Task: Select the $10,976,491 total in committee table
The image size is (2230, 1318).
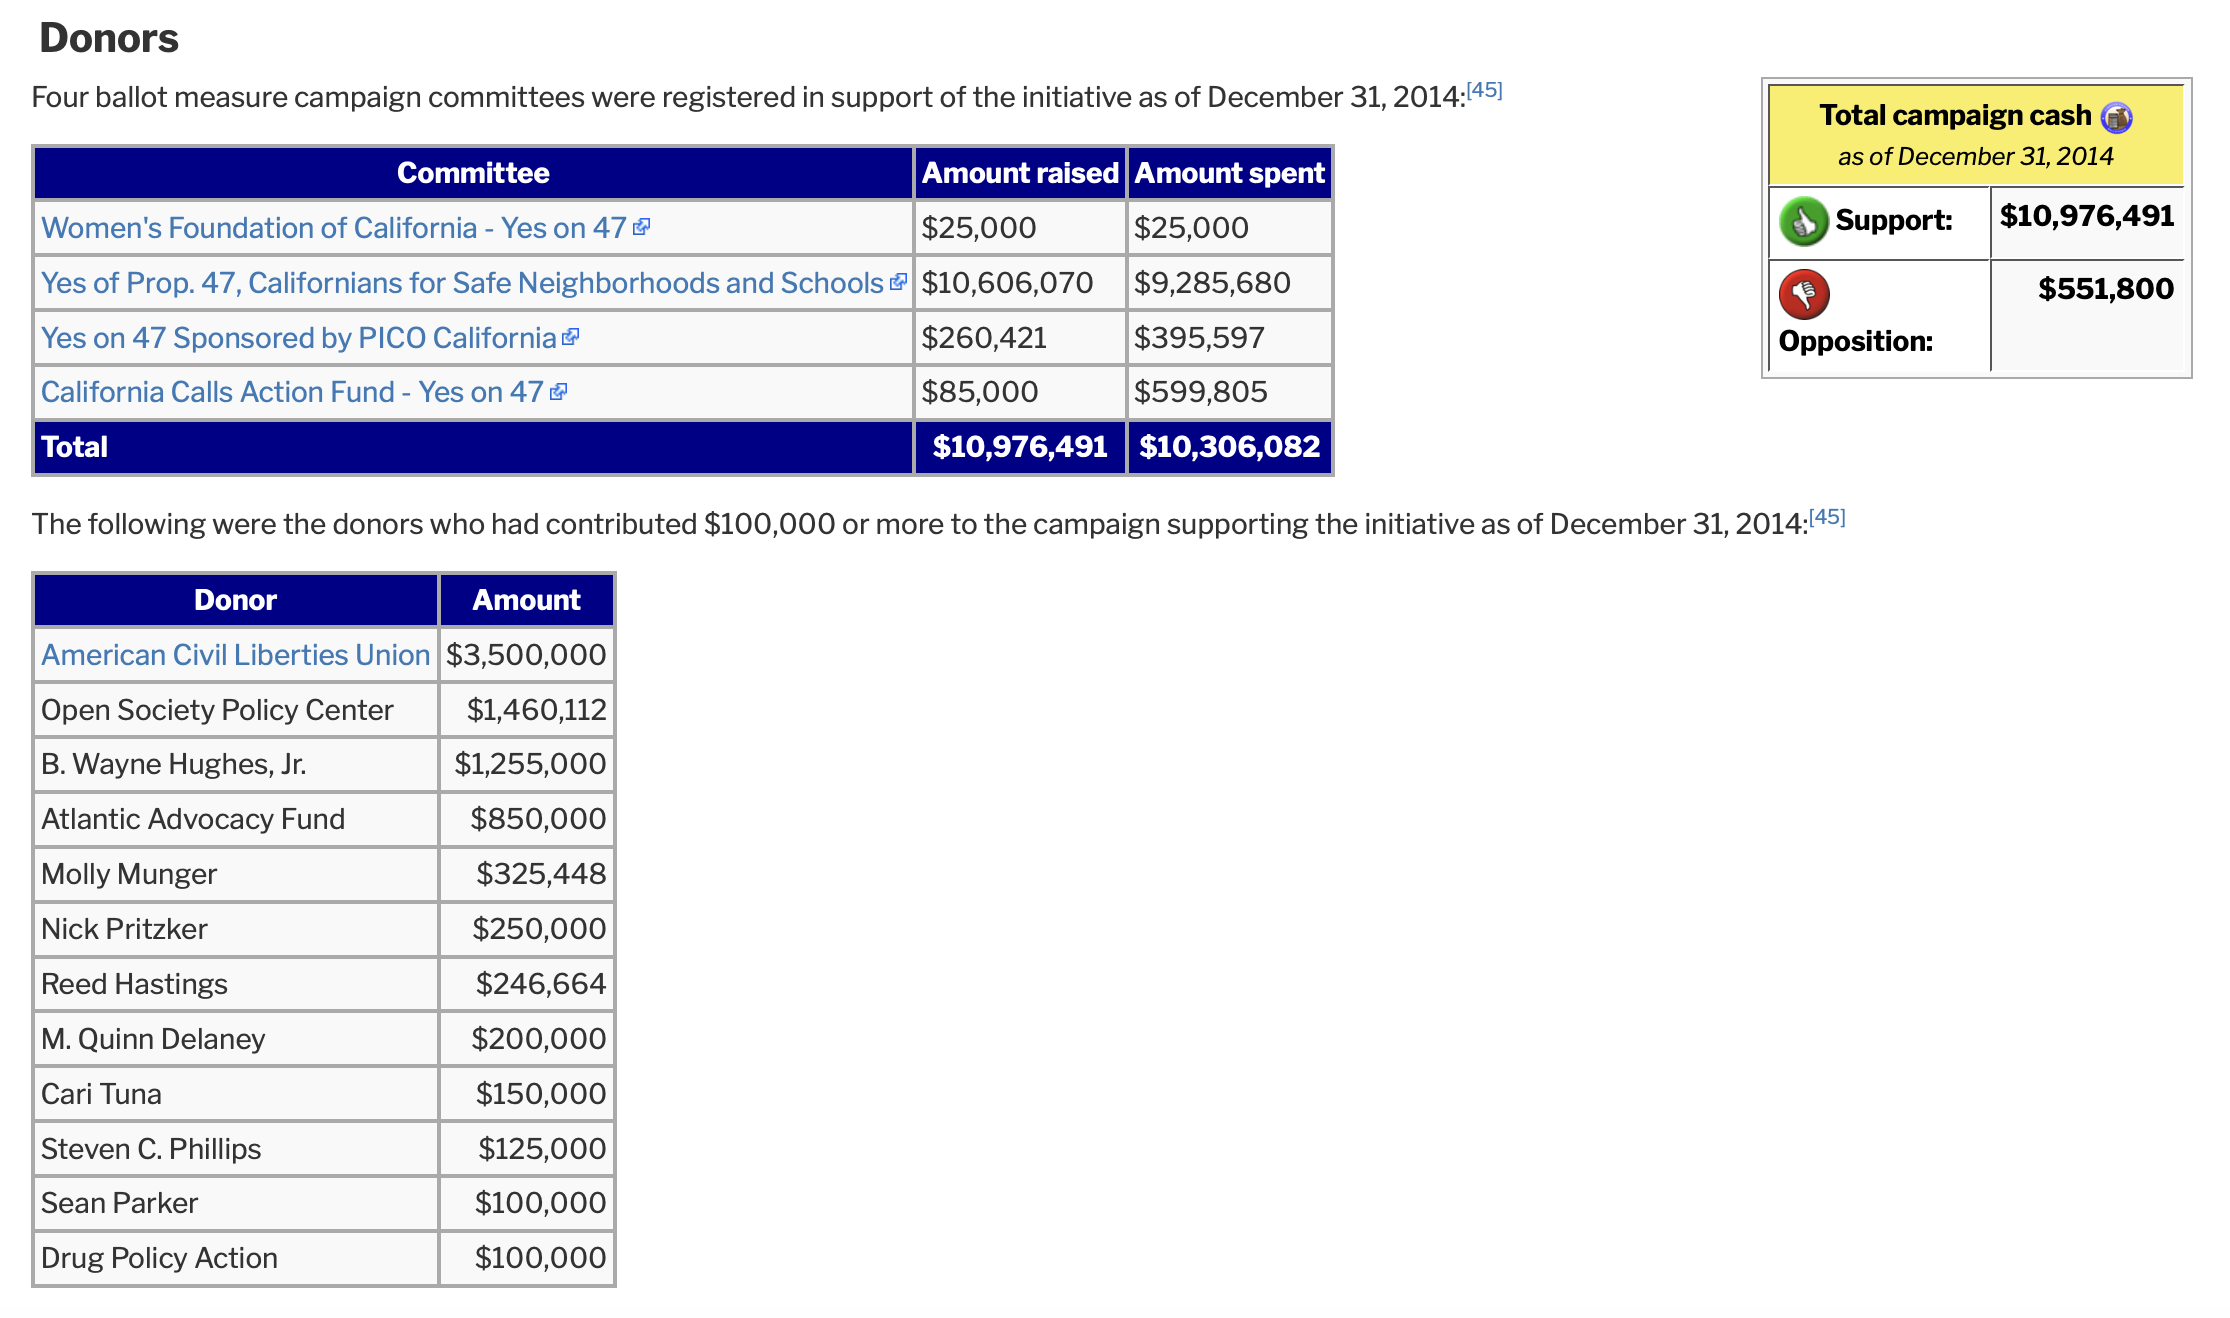Action: [1020, 447]
